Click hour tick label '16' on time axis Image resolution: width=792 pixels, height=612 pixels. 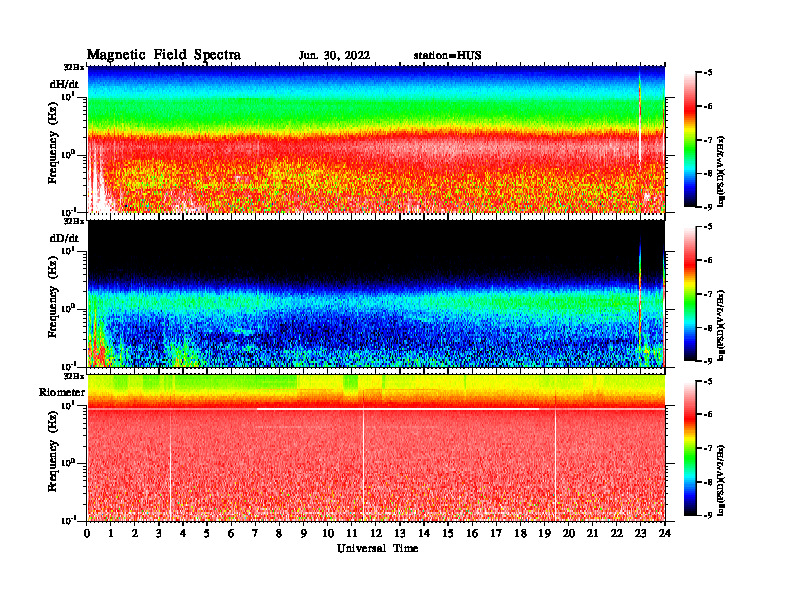coord(472,533)
